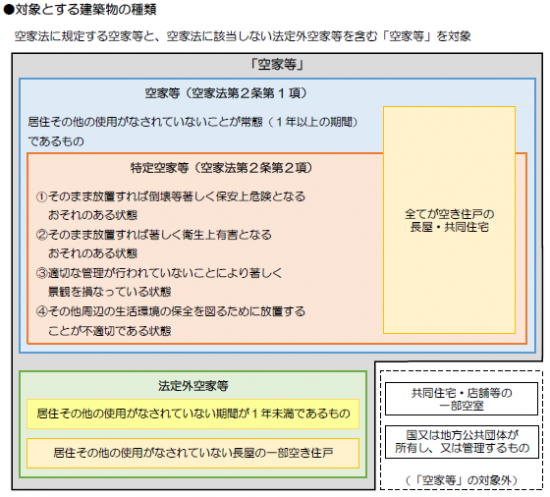Select the 「空家等」 title at top of diagram

[277, 65]
